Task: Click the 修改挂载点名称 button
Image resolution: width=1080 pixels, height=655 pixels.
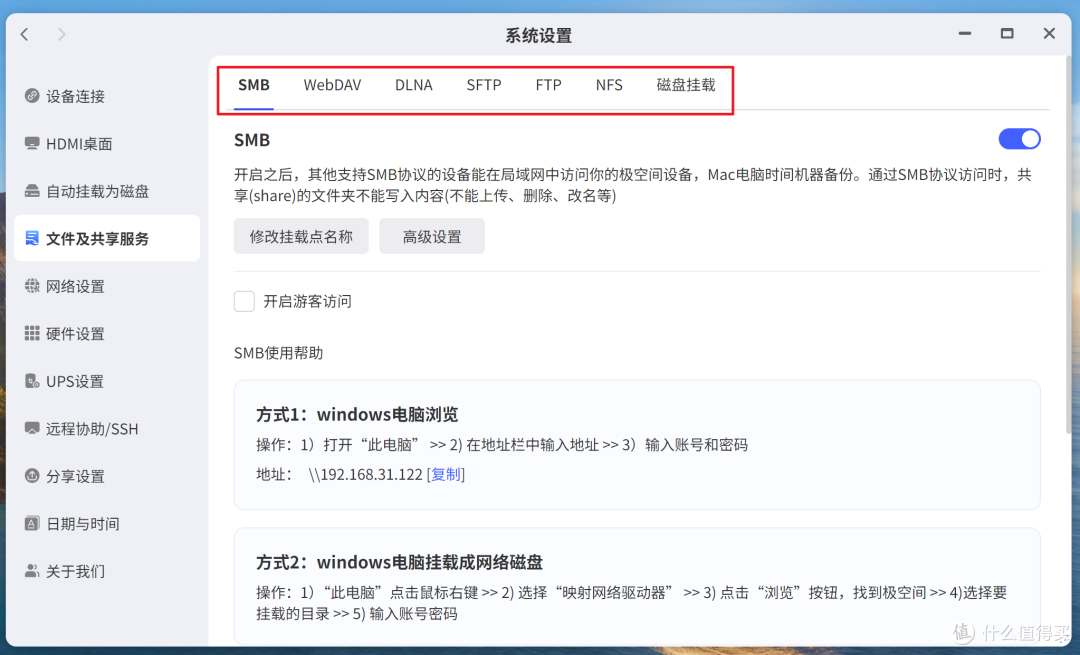Action: pos(301,236)
